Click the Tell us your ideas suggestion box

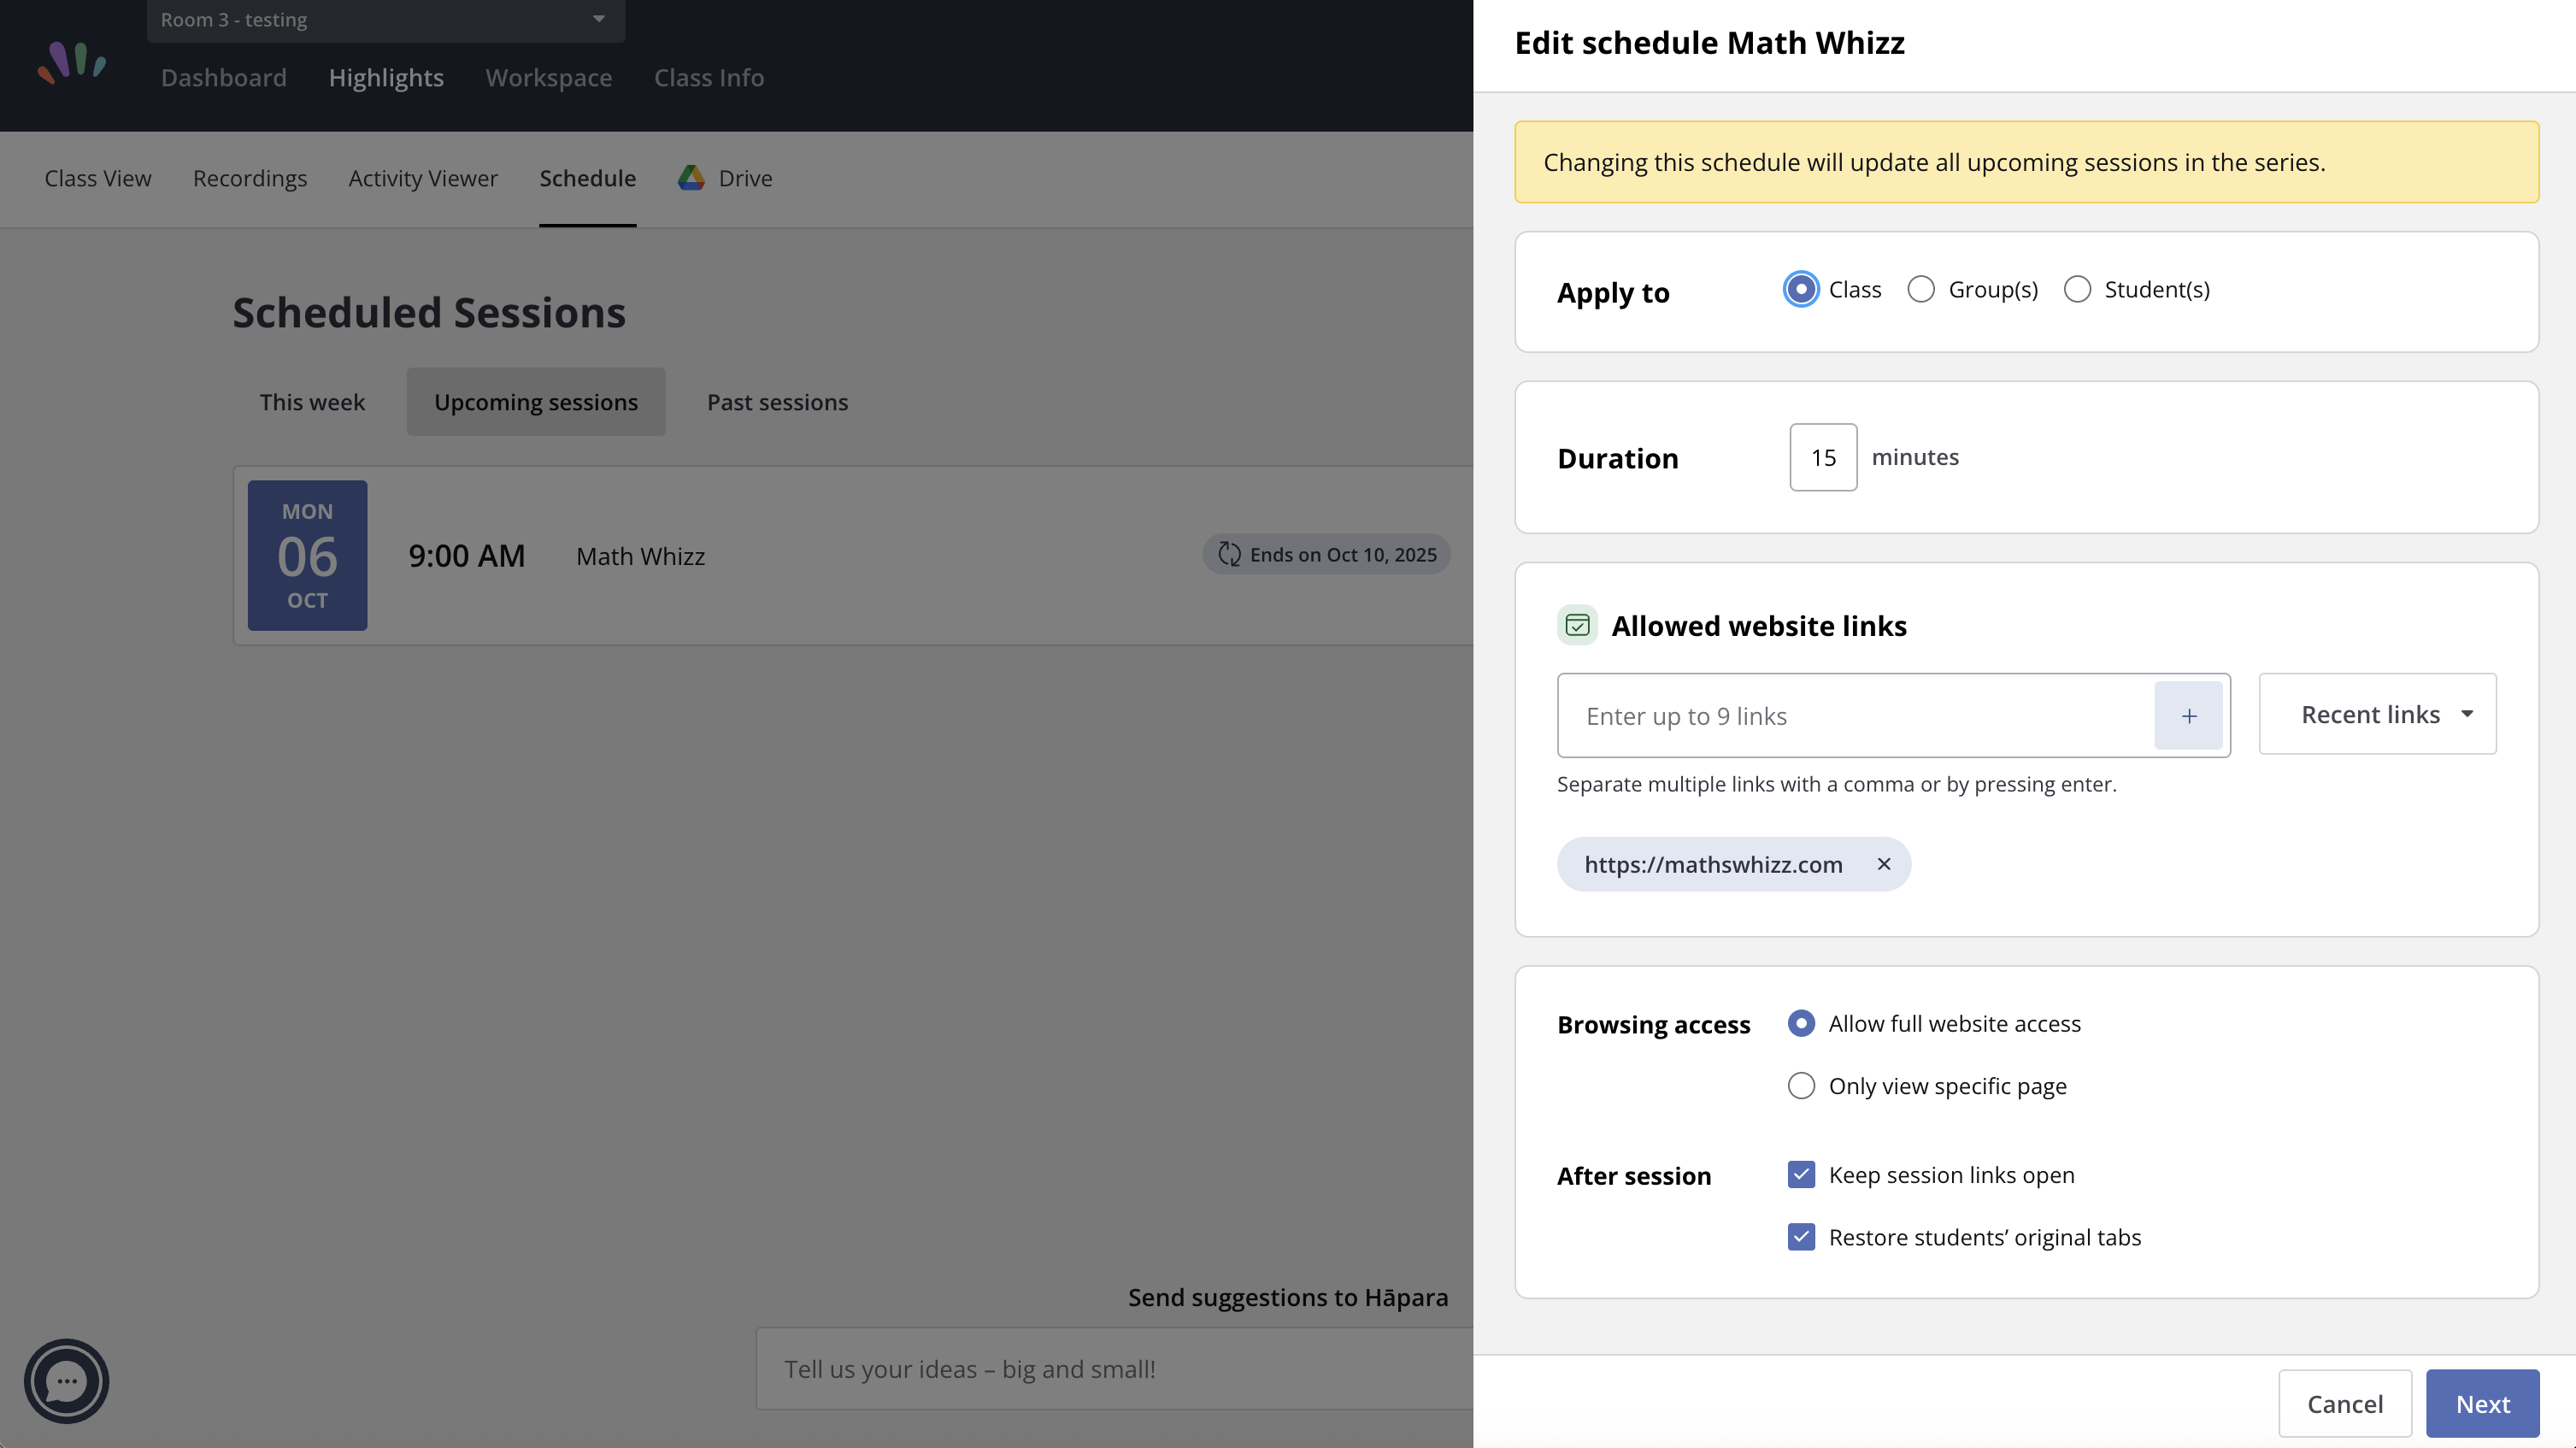pyautogui.click(x=1114, y=1369)
